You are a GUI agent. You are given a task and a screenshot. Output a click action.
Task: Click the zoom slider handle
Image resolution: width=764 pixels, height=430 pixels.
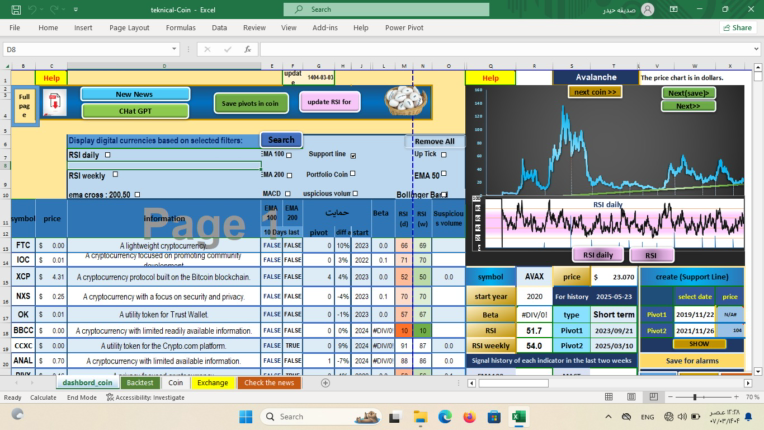695,397
